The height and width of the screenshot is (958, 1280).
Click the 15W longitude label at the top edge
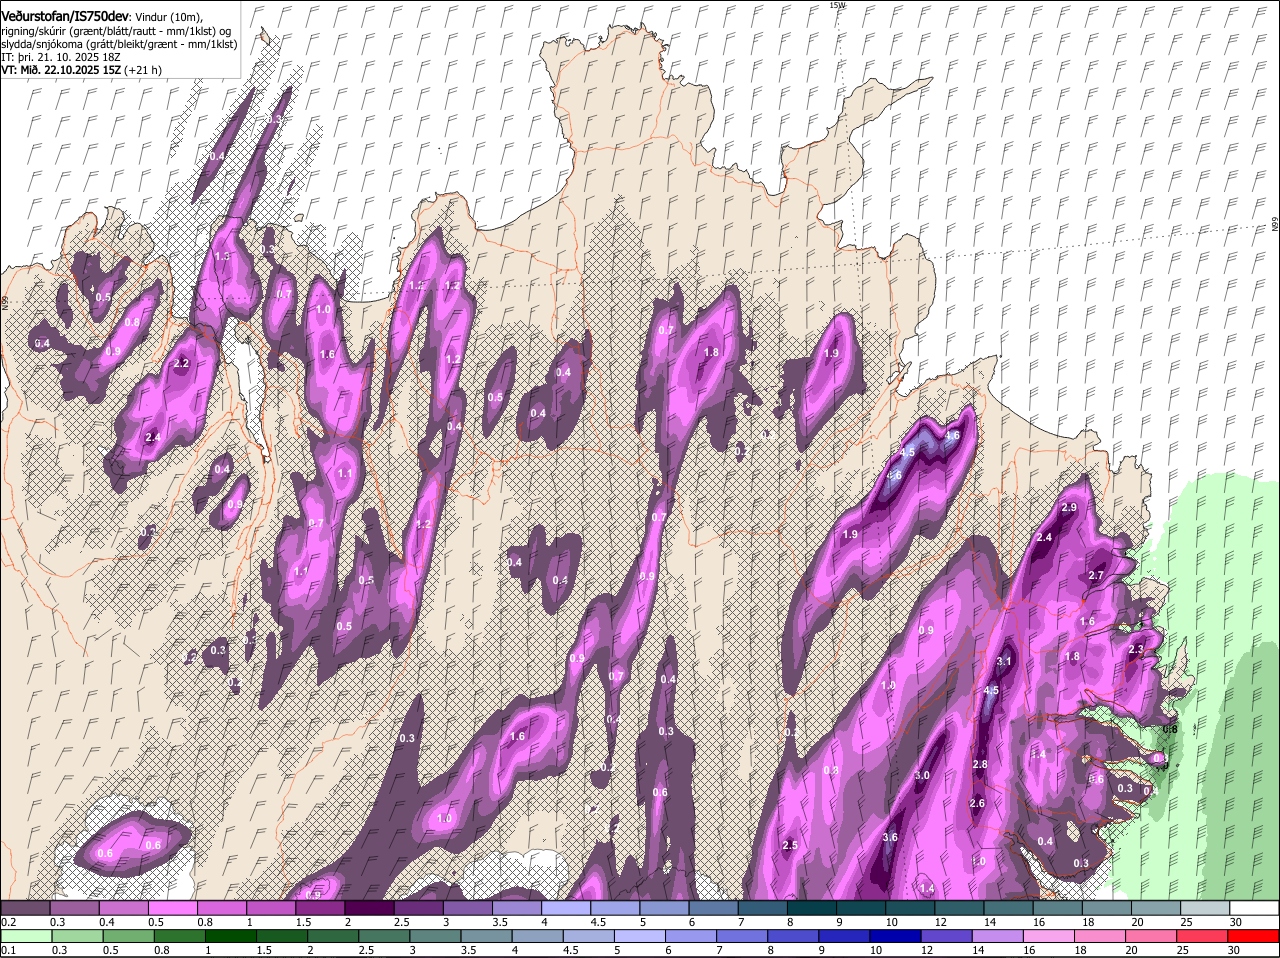click(x=837, y=5)
